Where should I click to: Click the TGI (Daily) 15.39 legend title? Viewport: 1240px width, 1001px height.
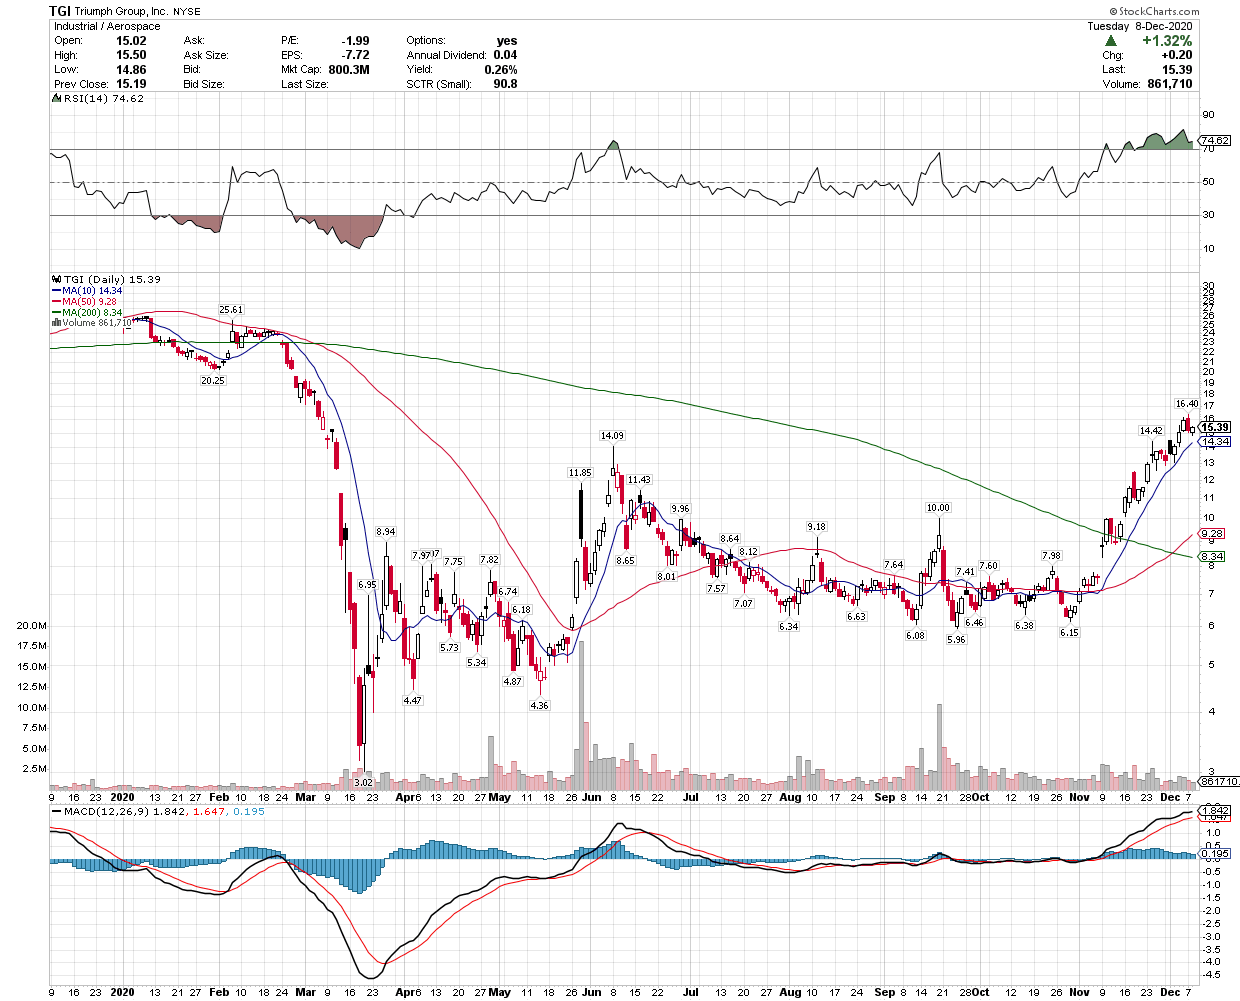tap(112, 280)
